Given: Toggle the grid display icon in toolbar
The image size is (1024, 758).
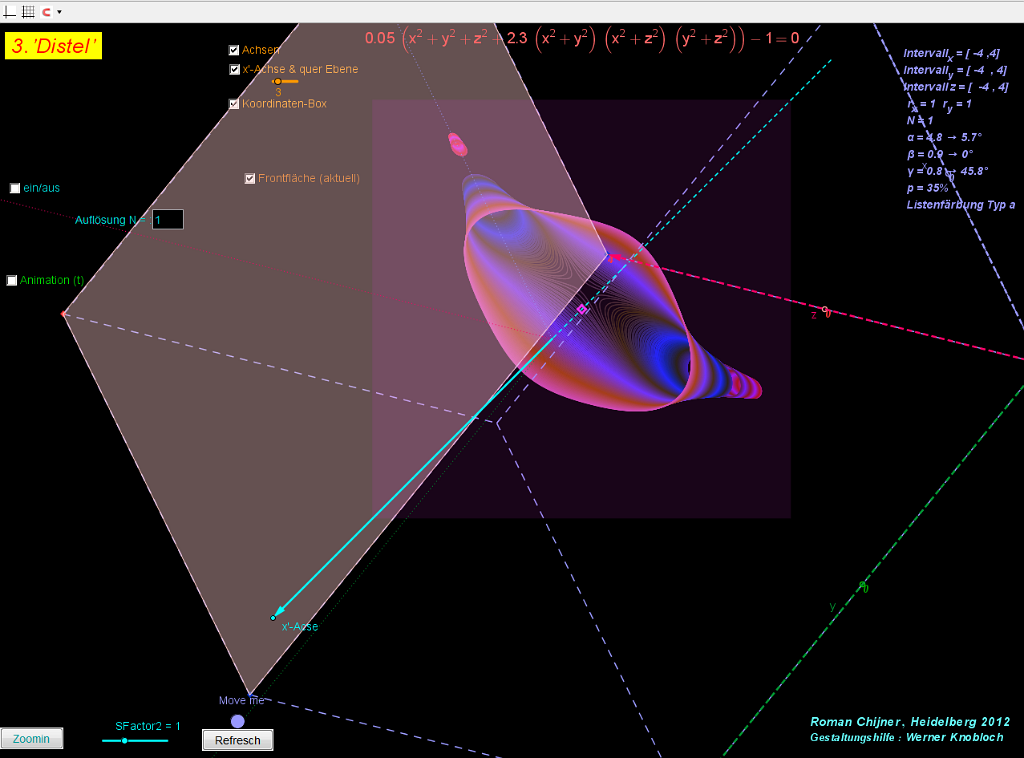Looking at the screenshot, I should click(x=28, y=12).
